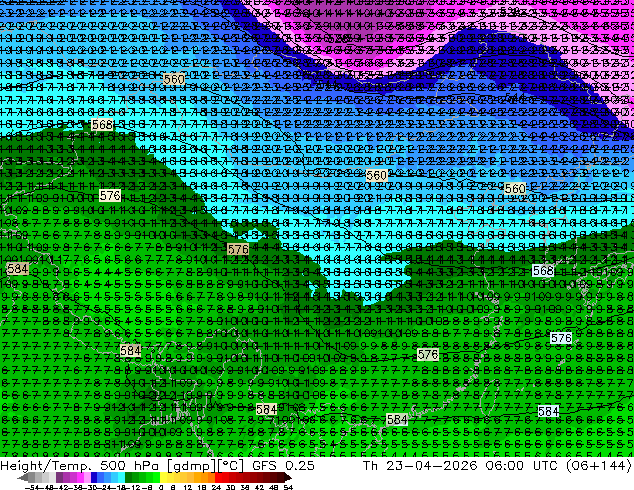Click the "(06+144)" forecast hour text
Image resolution: width=634 pixels, height=490 pixels.
click(598, 466)
